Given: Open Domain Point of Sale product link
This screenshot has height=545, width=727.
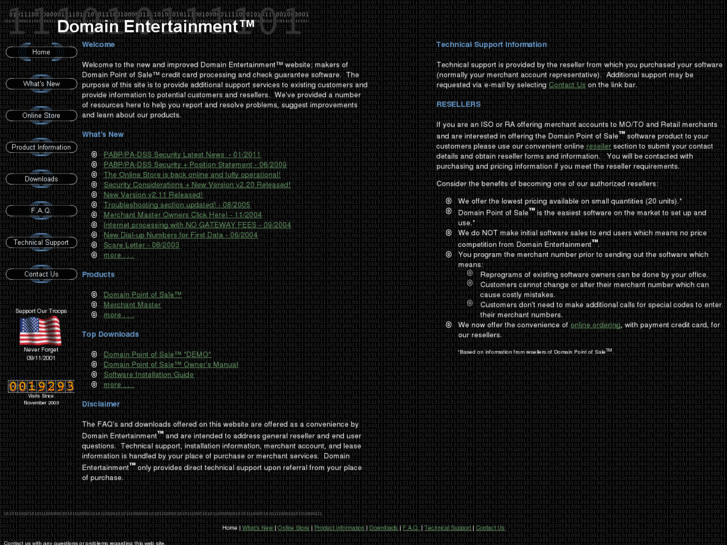Looking at the screenshot, I should (x=142, y=295).
